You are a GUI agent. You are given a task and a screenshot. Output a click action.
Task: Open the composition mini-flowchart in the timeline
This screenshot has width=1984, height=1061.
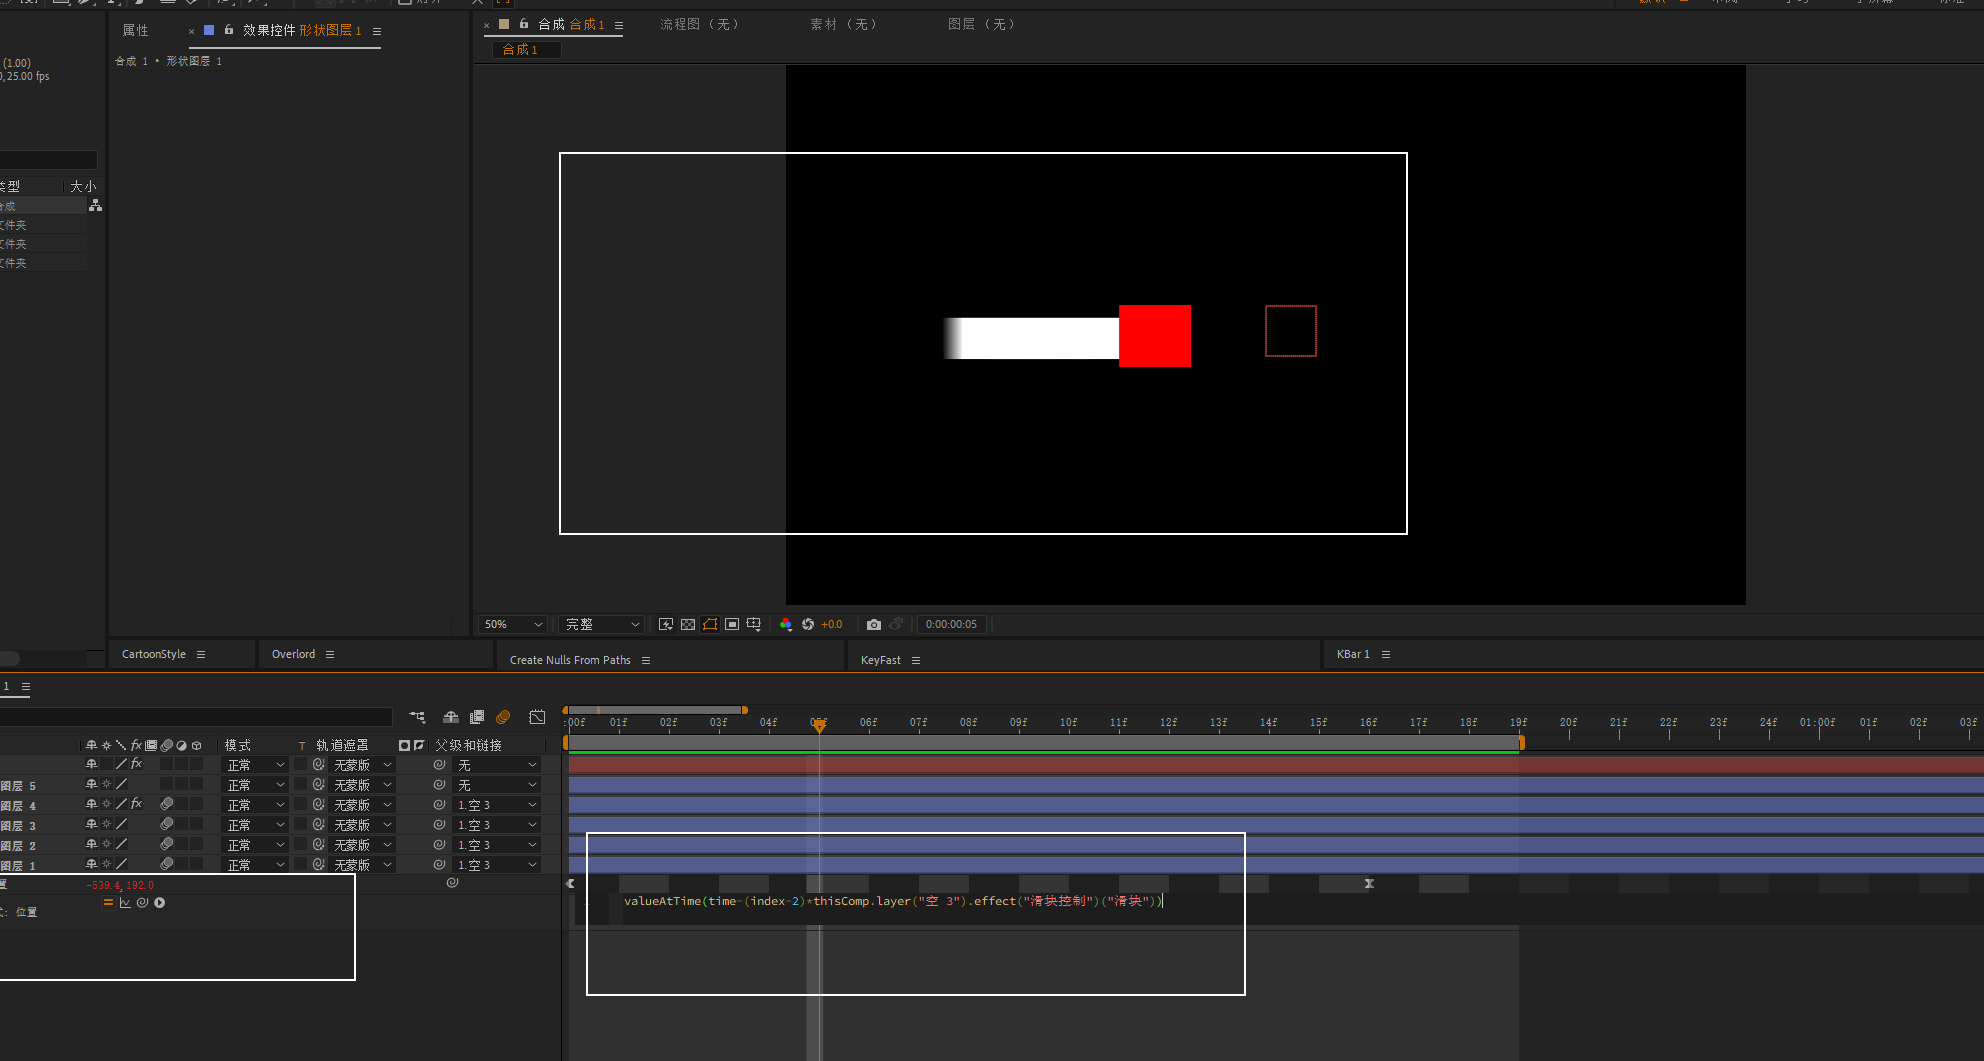[x=417, y=717]
